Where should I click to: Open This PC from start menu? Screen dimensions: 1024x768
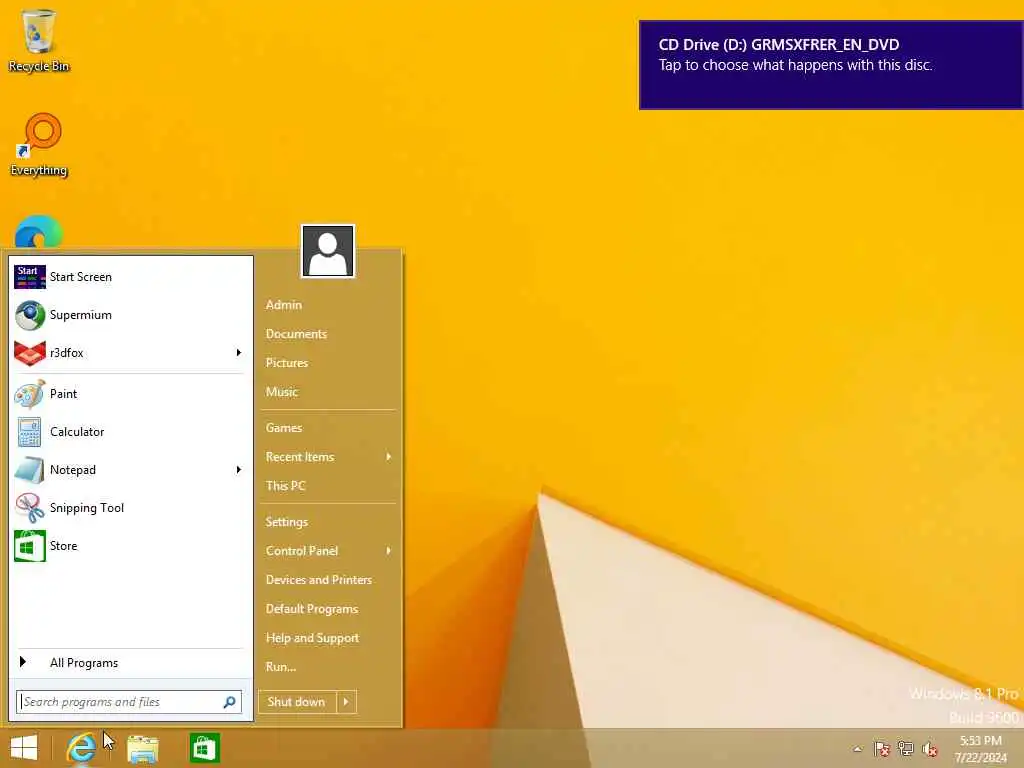tap(285, 486)
